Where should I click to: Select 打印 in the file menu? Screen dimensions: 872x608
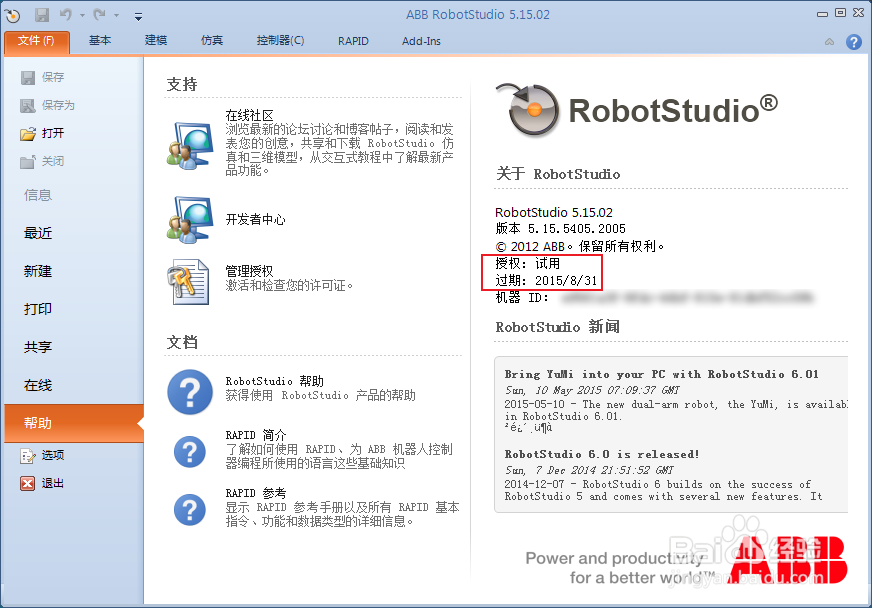[38, 309]
